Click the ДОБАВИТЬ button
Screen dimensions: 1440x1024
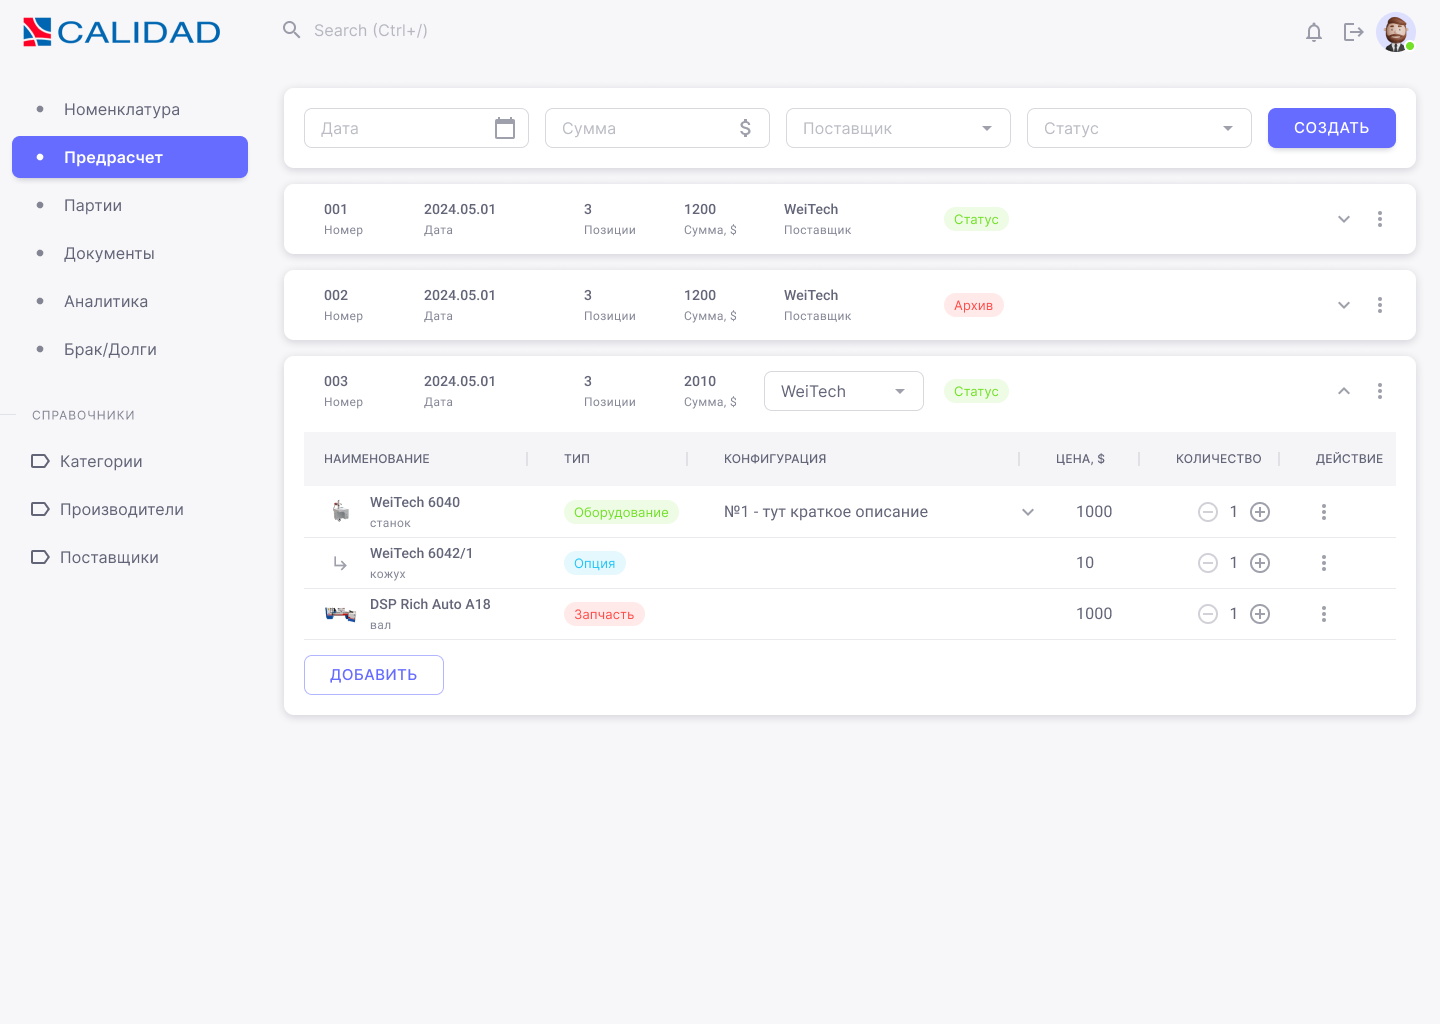pos(374,675)
